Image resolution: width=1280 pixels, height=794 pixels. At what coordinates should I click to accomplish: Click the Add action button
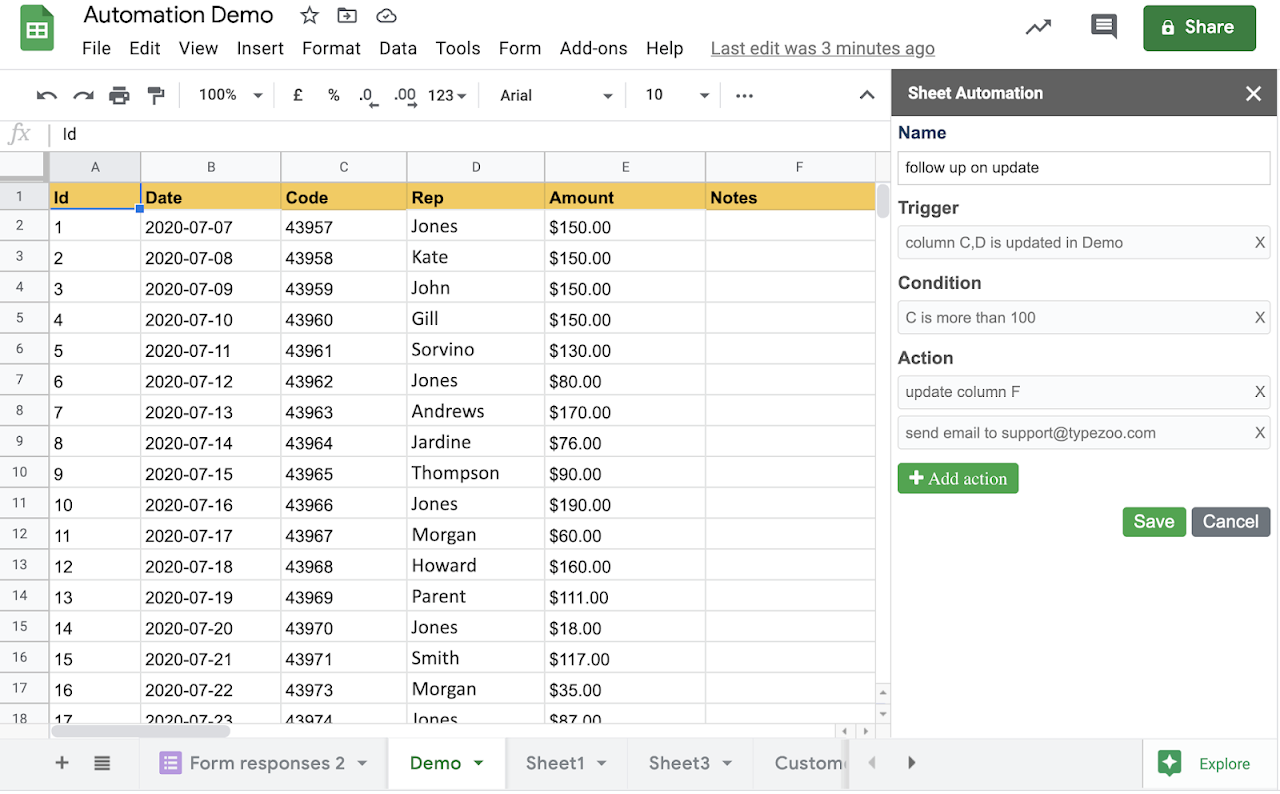coord(958,478)
